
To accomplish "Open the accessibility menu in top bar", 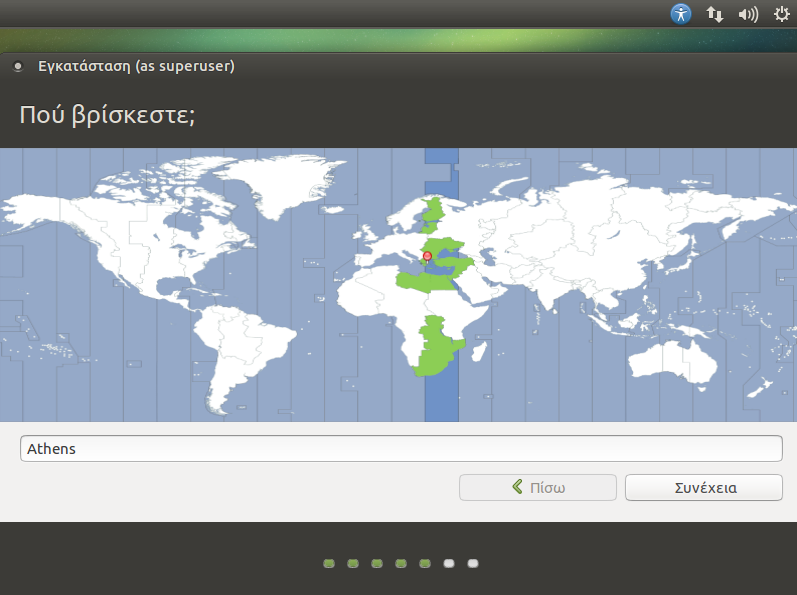I will tap(681, 14).
